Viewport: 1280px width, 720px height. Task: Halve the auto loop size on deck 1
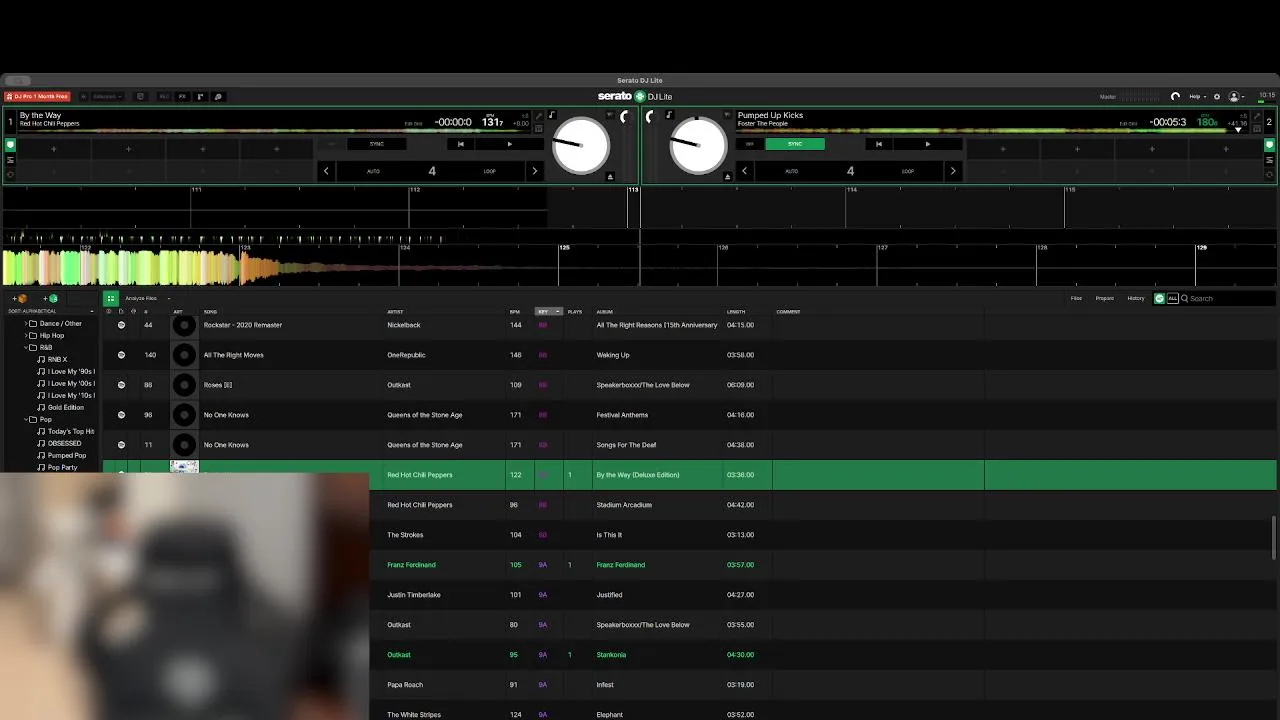coord(326,171)
